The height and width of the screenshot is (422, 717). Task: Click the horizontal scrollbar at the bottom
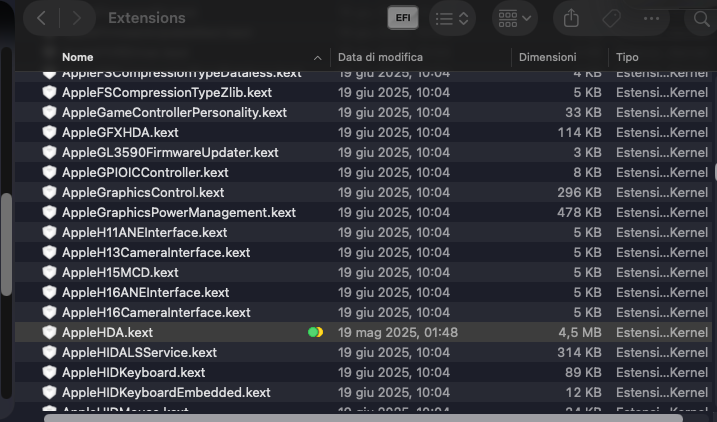coord(363,418)
